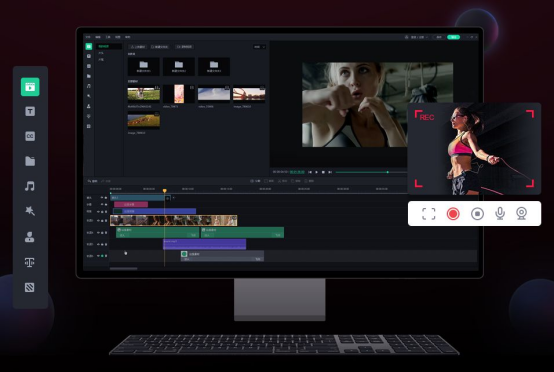Toggle the webcam on the recorder bar
Image resolution: width=554 pixels, height=372 pixels.
pos(521,213)
